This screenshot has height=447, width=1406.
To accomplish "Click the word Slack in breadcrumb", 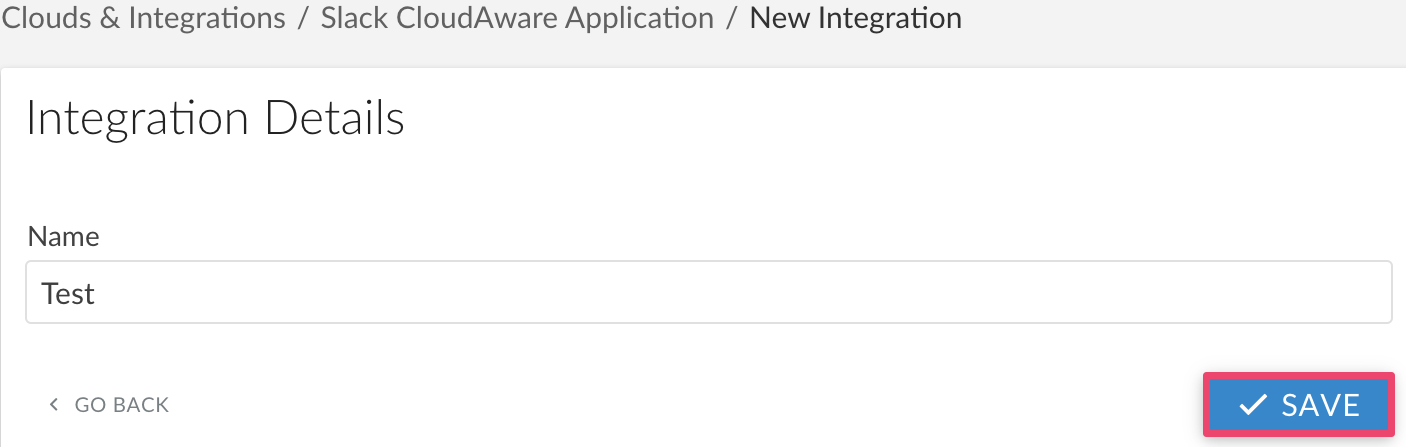I will (x=352, y=18).
